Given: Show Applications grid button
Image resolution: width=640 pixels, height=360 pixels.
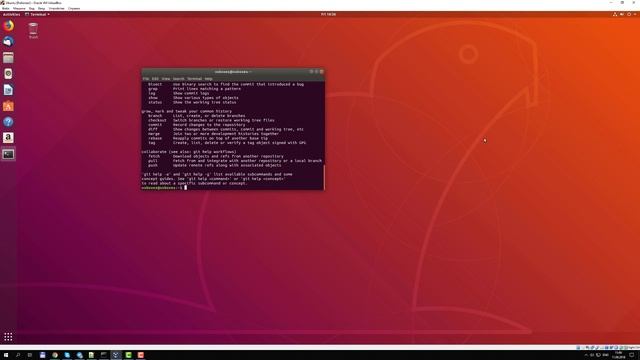Looking at the screenshot, I should [x=8, y=337].
